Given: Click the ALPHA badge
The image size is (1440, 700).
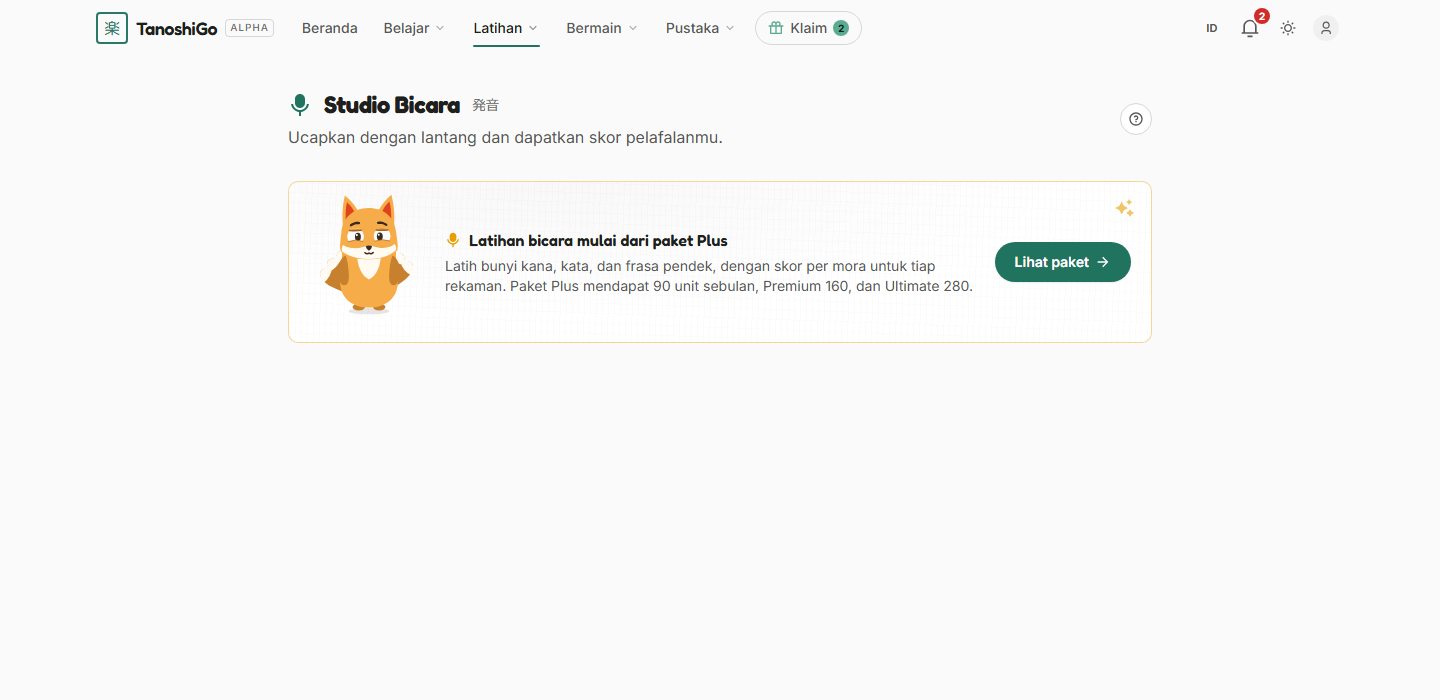Looking at the screenshot, I should [x=249, y=28].
